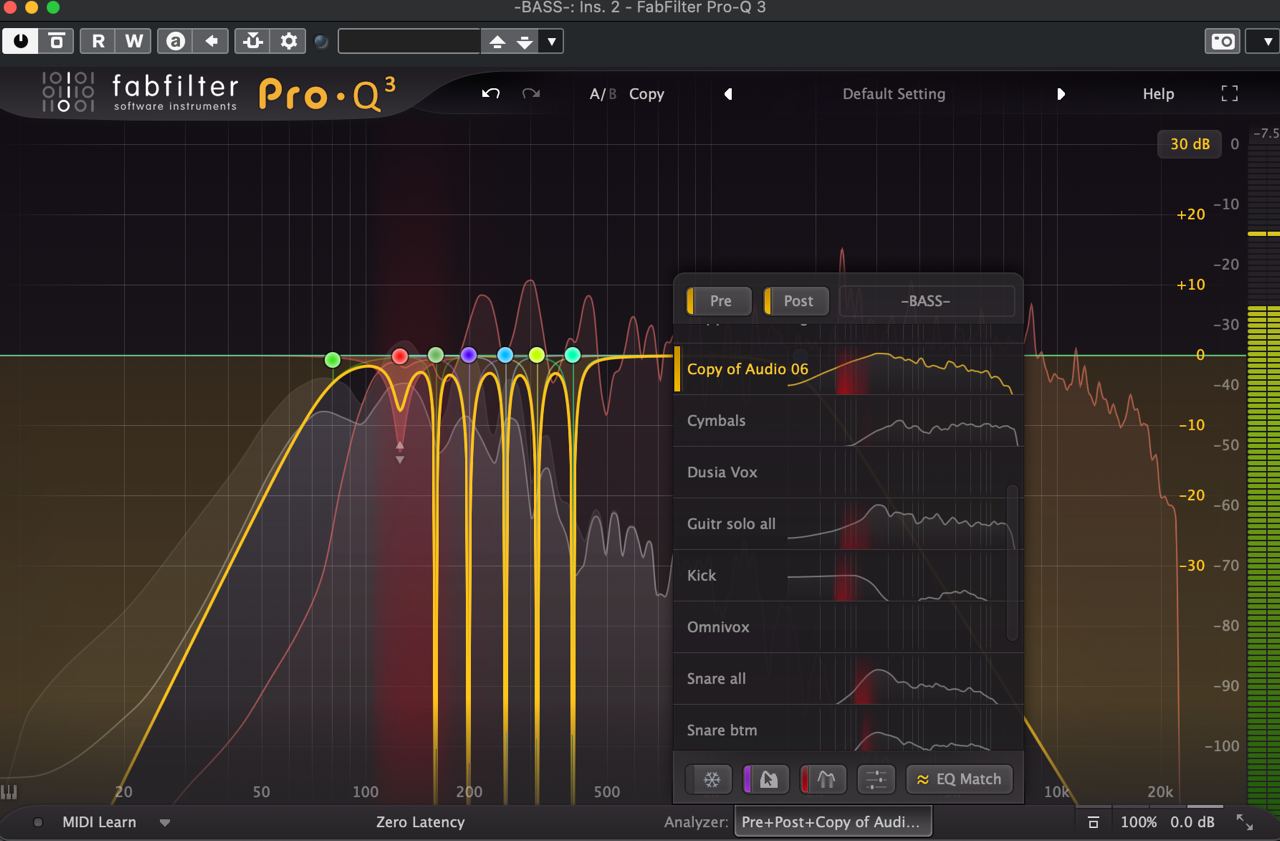Toggle the plugin bypass power button
Viewport: 1280px width, 841px height.
click(x=20, y=41)
